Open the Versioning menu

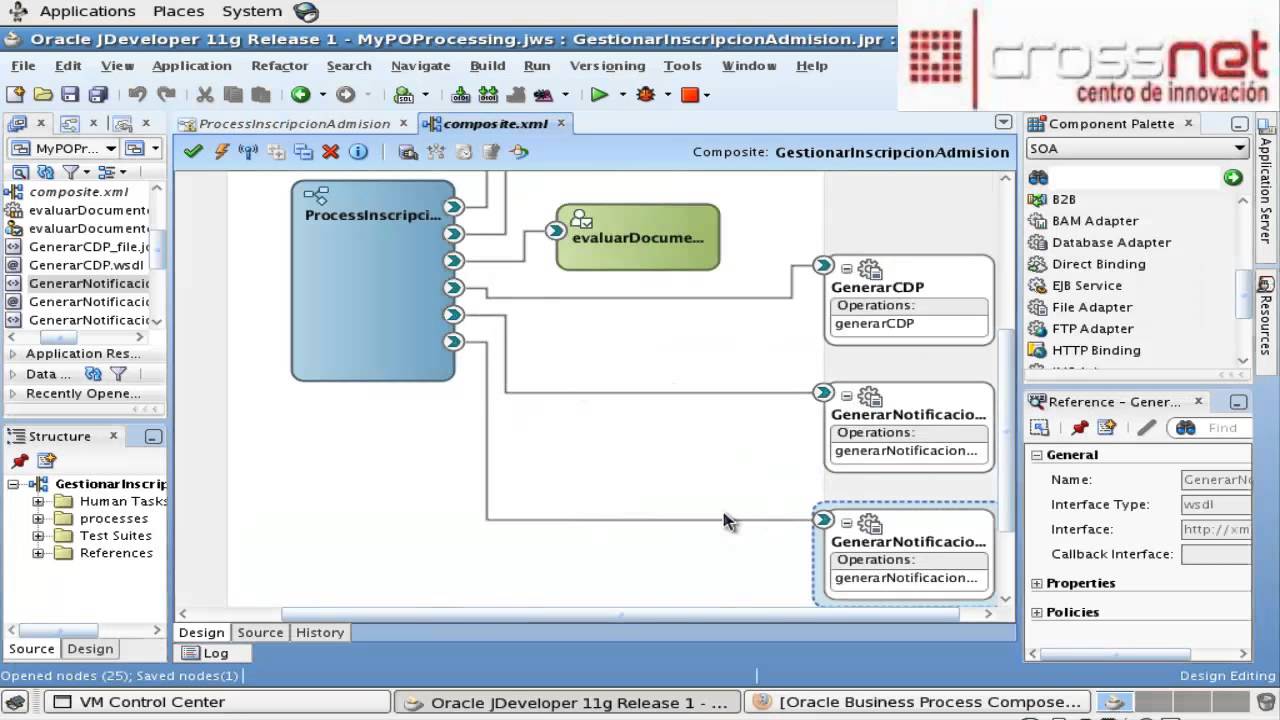click(x=607, y=65)
